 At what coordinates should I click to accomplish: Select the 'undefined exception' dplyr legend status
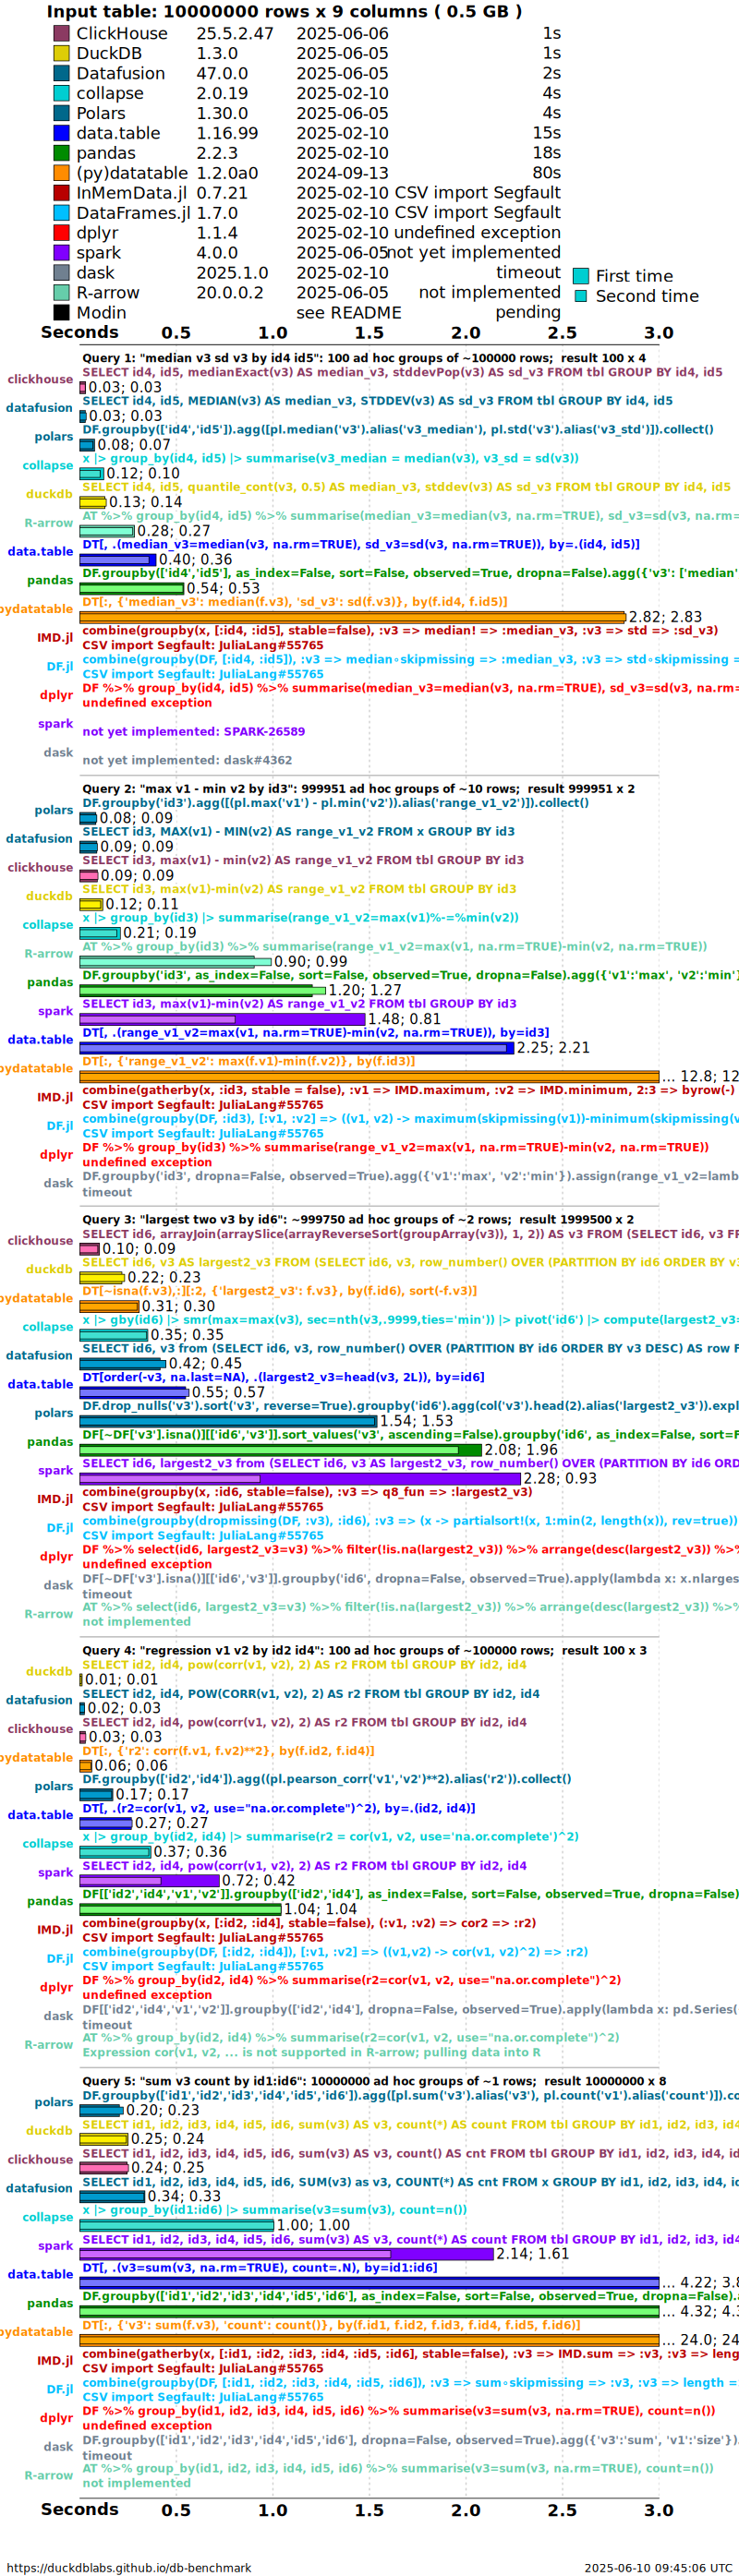[x=478, y=232]
